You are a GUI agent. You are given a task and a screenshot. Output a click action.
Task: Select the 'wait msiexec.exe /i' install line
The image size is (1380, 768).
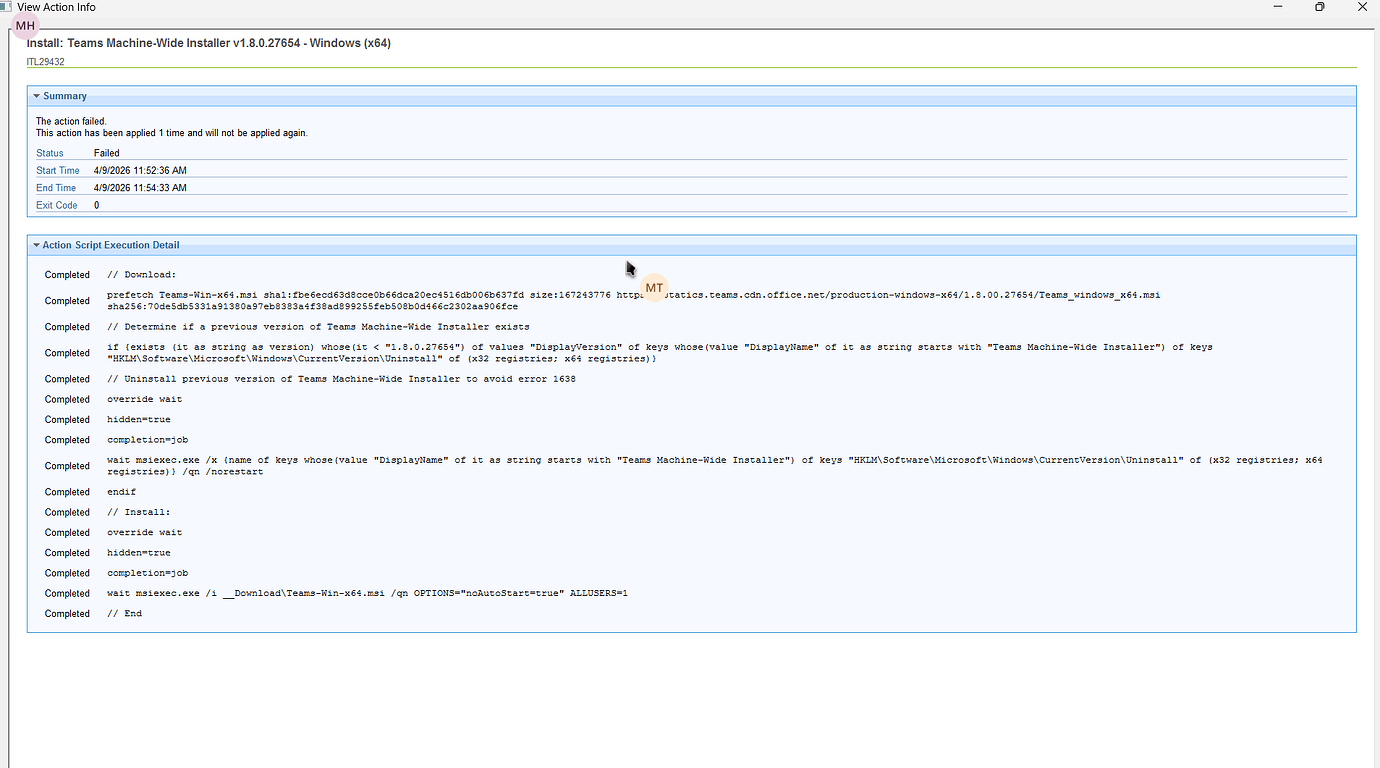click(x=367, y=594)
